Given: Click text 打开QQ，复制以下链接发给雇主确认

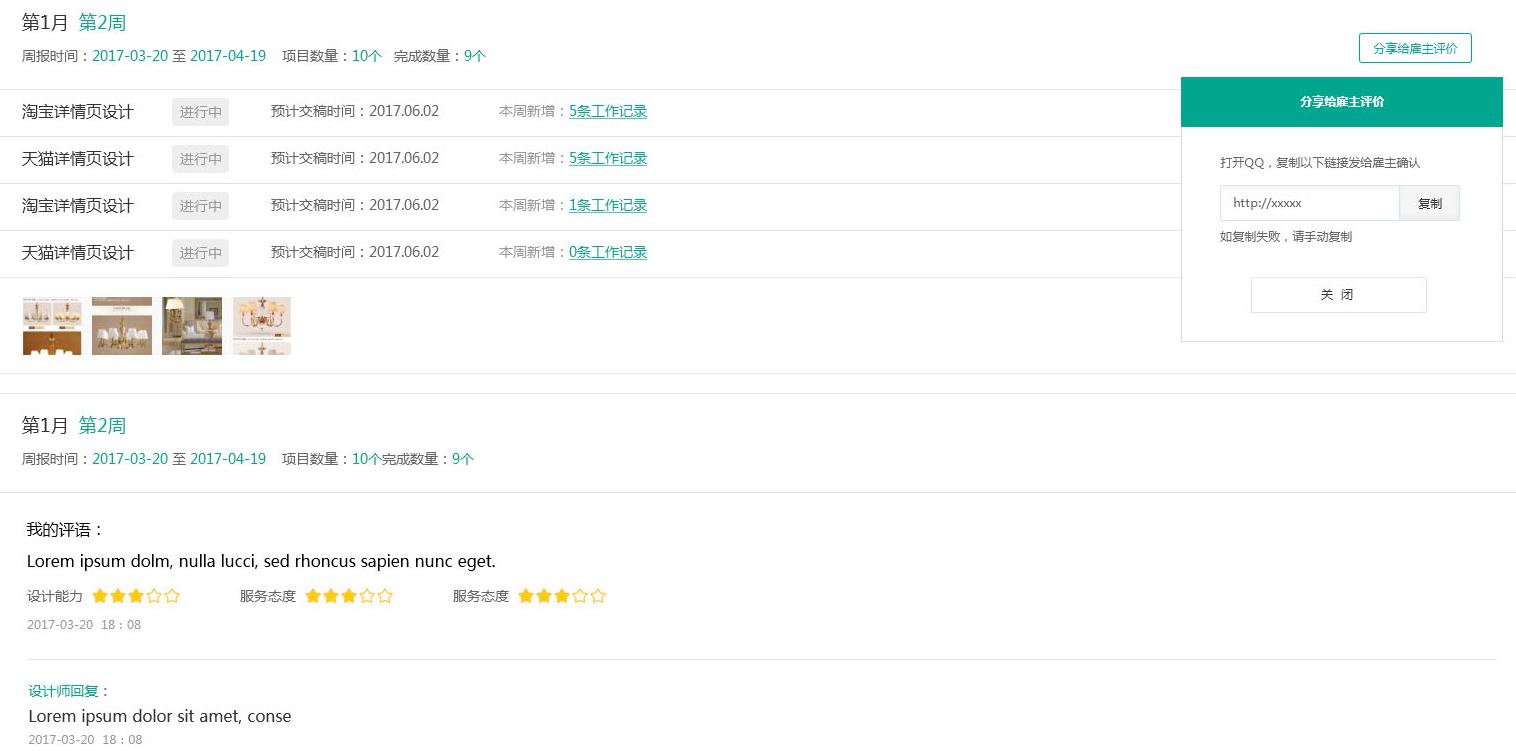Looking at the screenshot, I should tap(1320, 163).
